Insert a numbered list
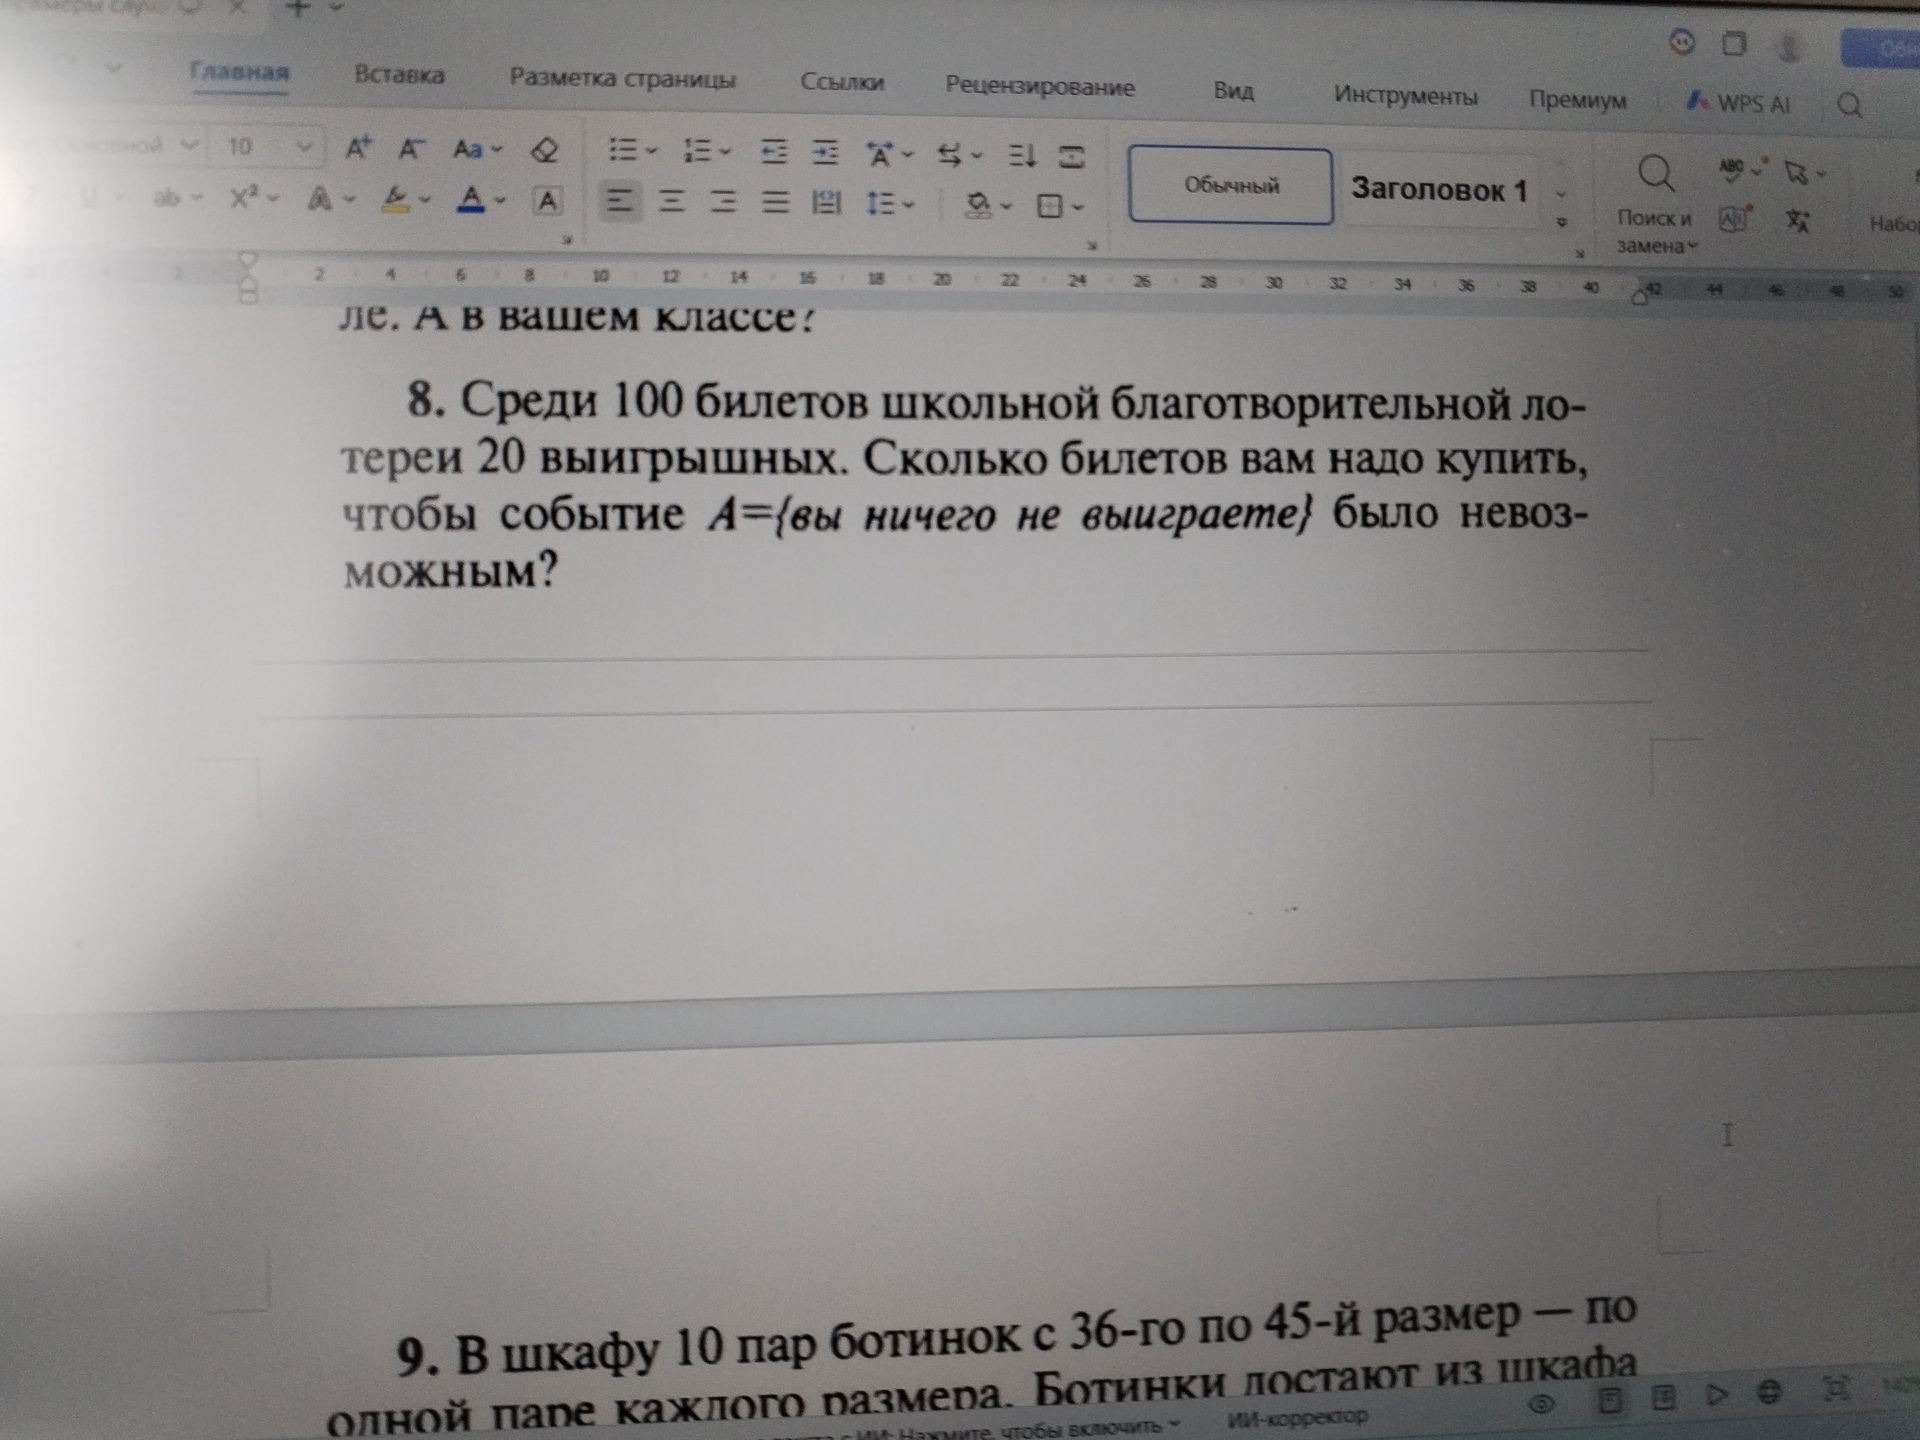Viewport: 1920px width, 1440px height. point(696,152)
